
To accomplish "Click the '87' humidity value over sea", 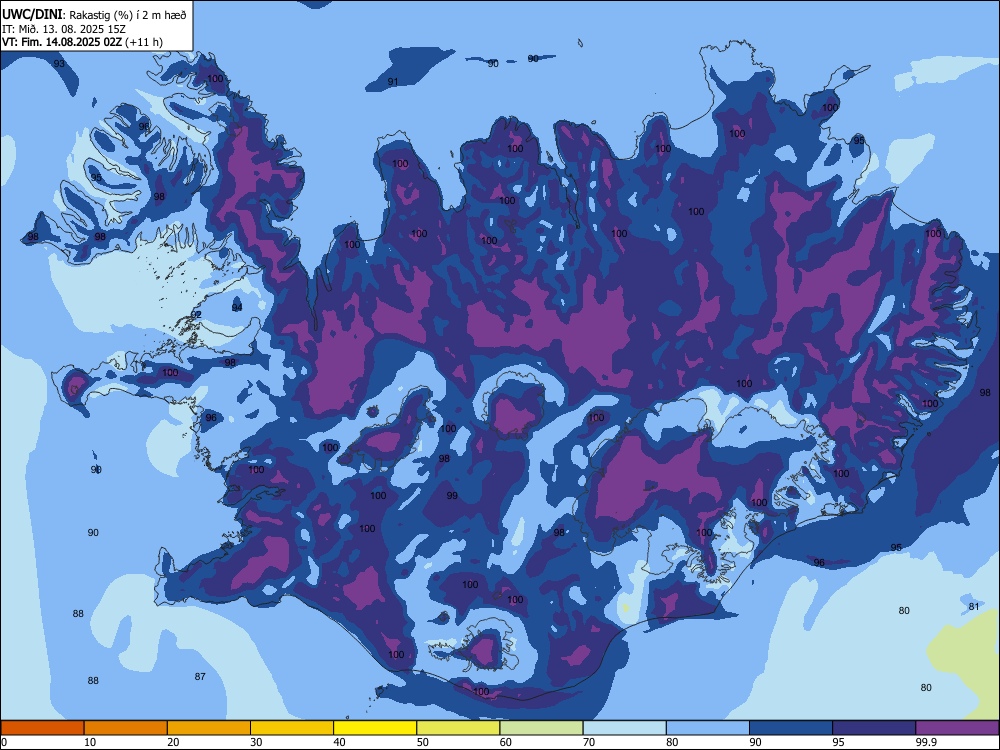I will click(x=200, y=676).
